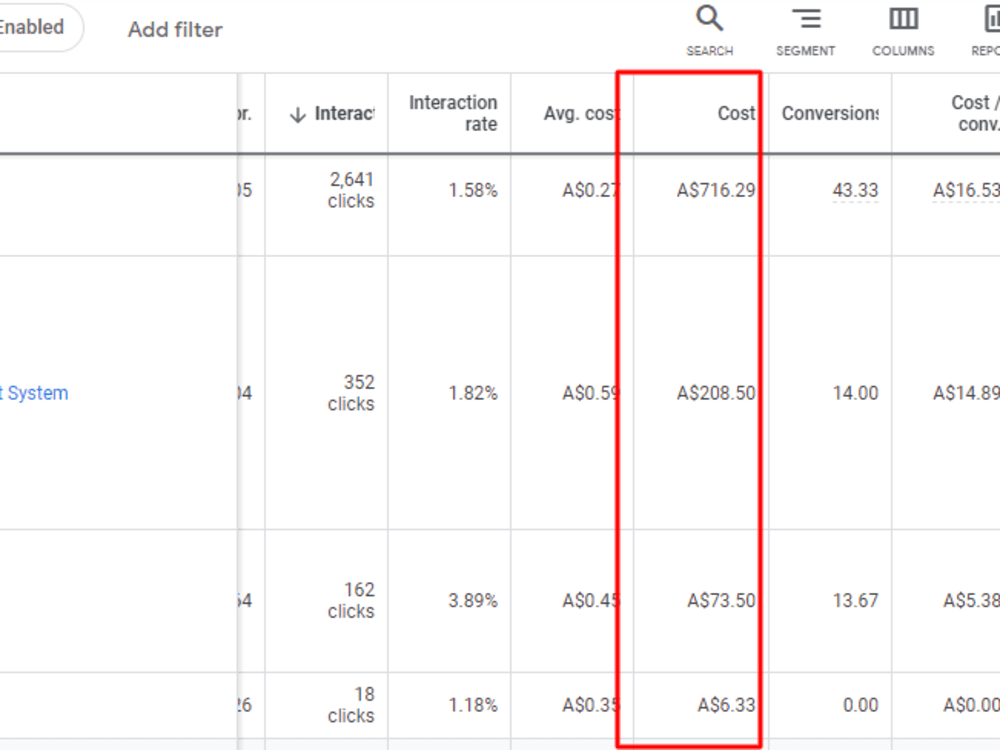Sort by Avg. cost column header
Viewport: 1000px width, 750px height.
click(x=580, y=114)
